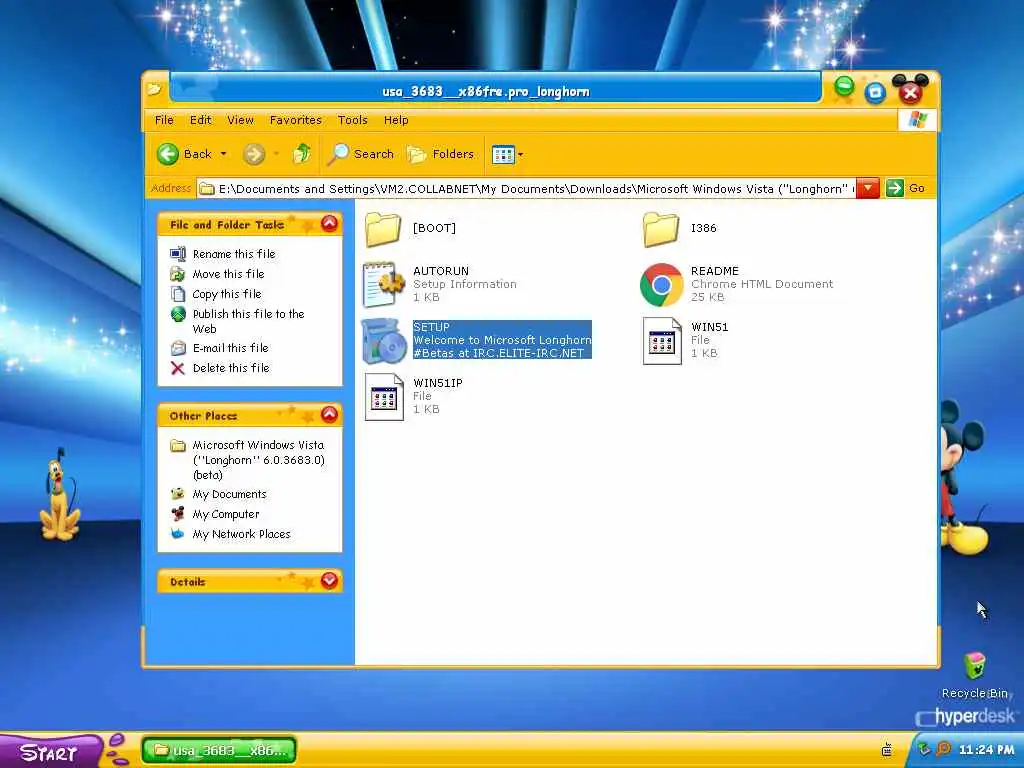Collapse the Other Places panel
This screenshot has width=1024, height=768.
pyautogui.click(x=330, y=415)
